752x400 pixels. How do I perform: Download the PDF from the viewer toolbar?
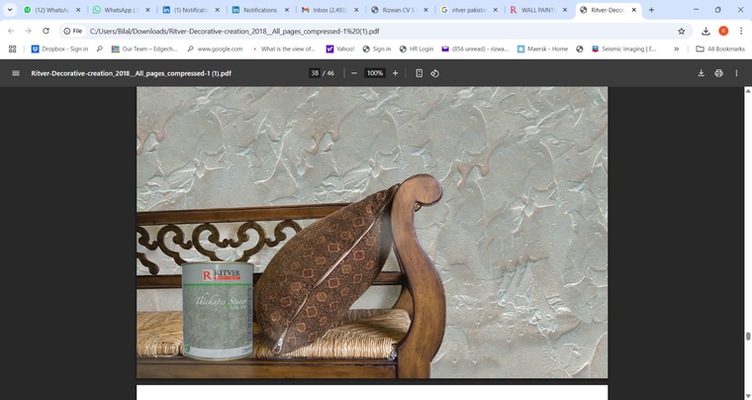[x=701, y=73]
